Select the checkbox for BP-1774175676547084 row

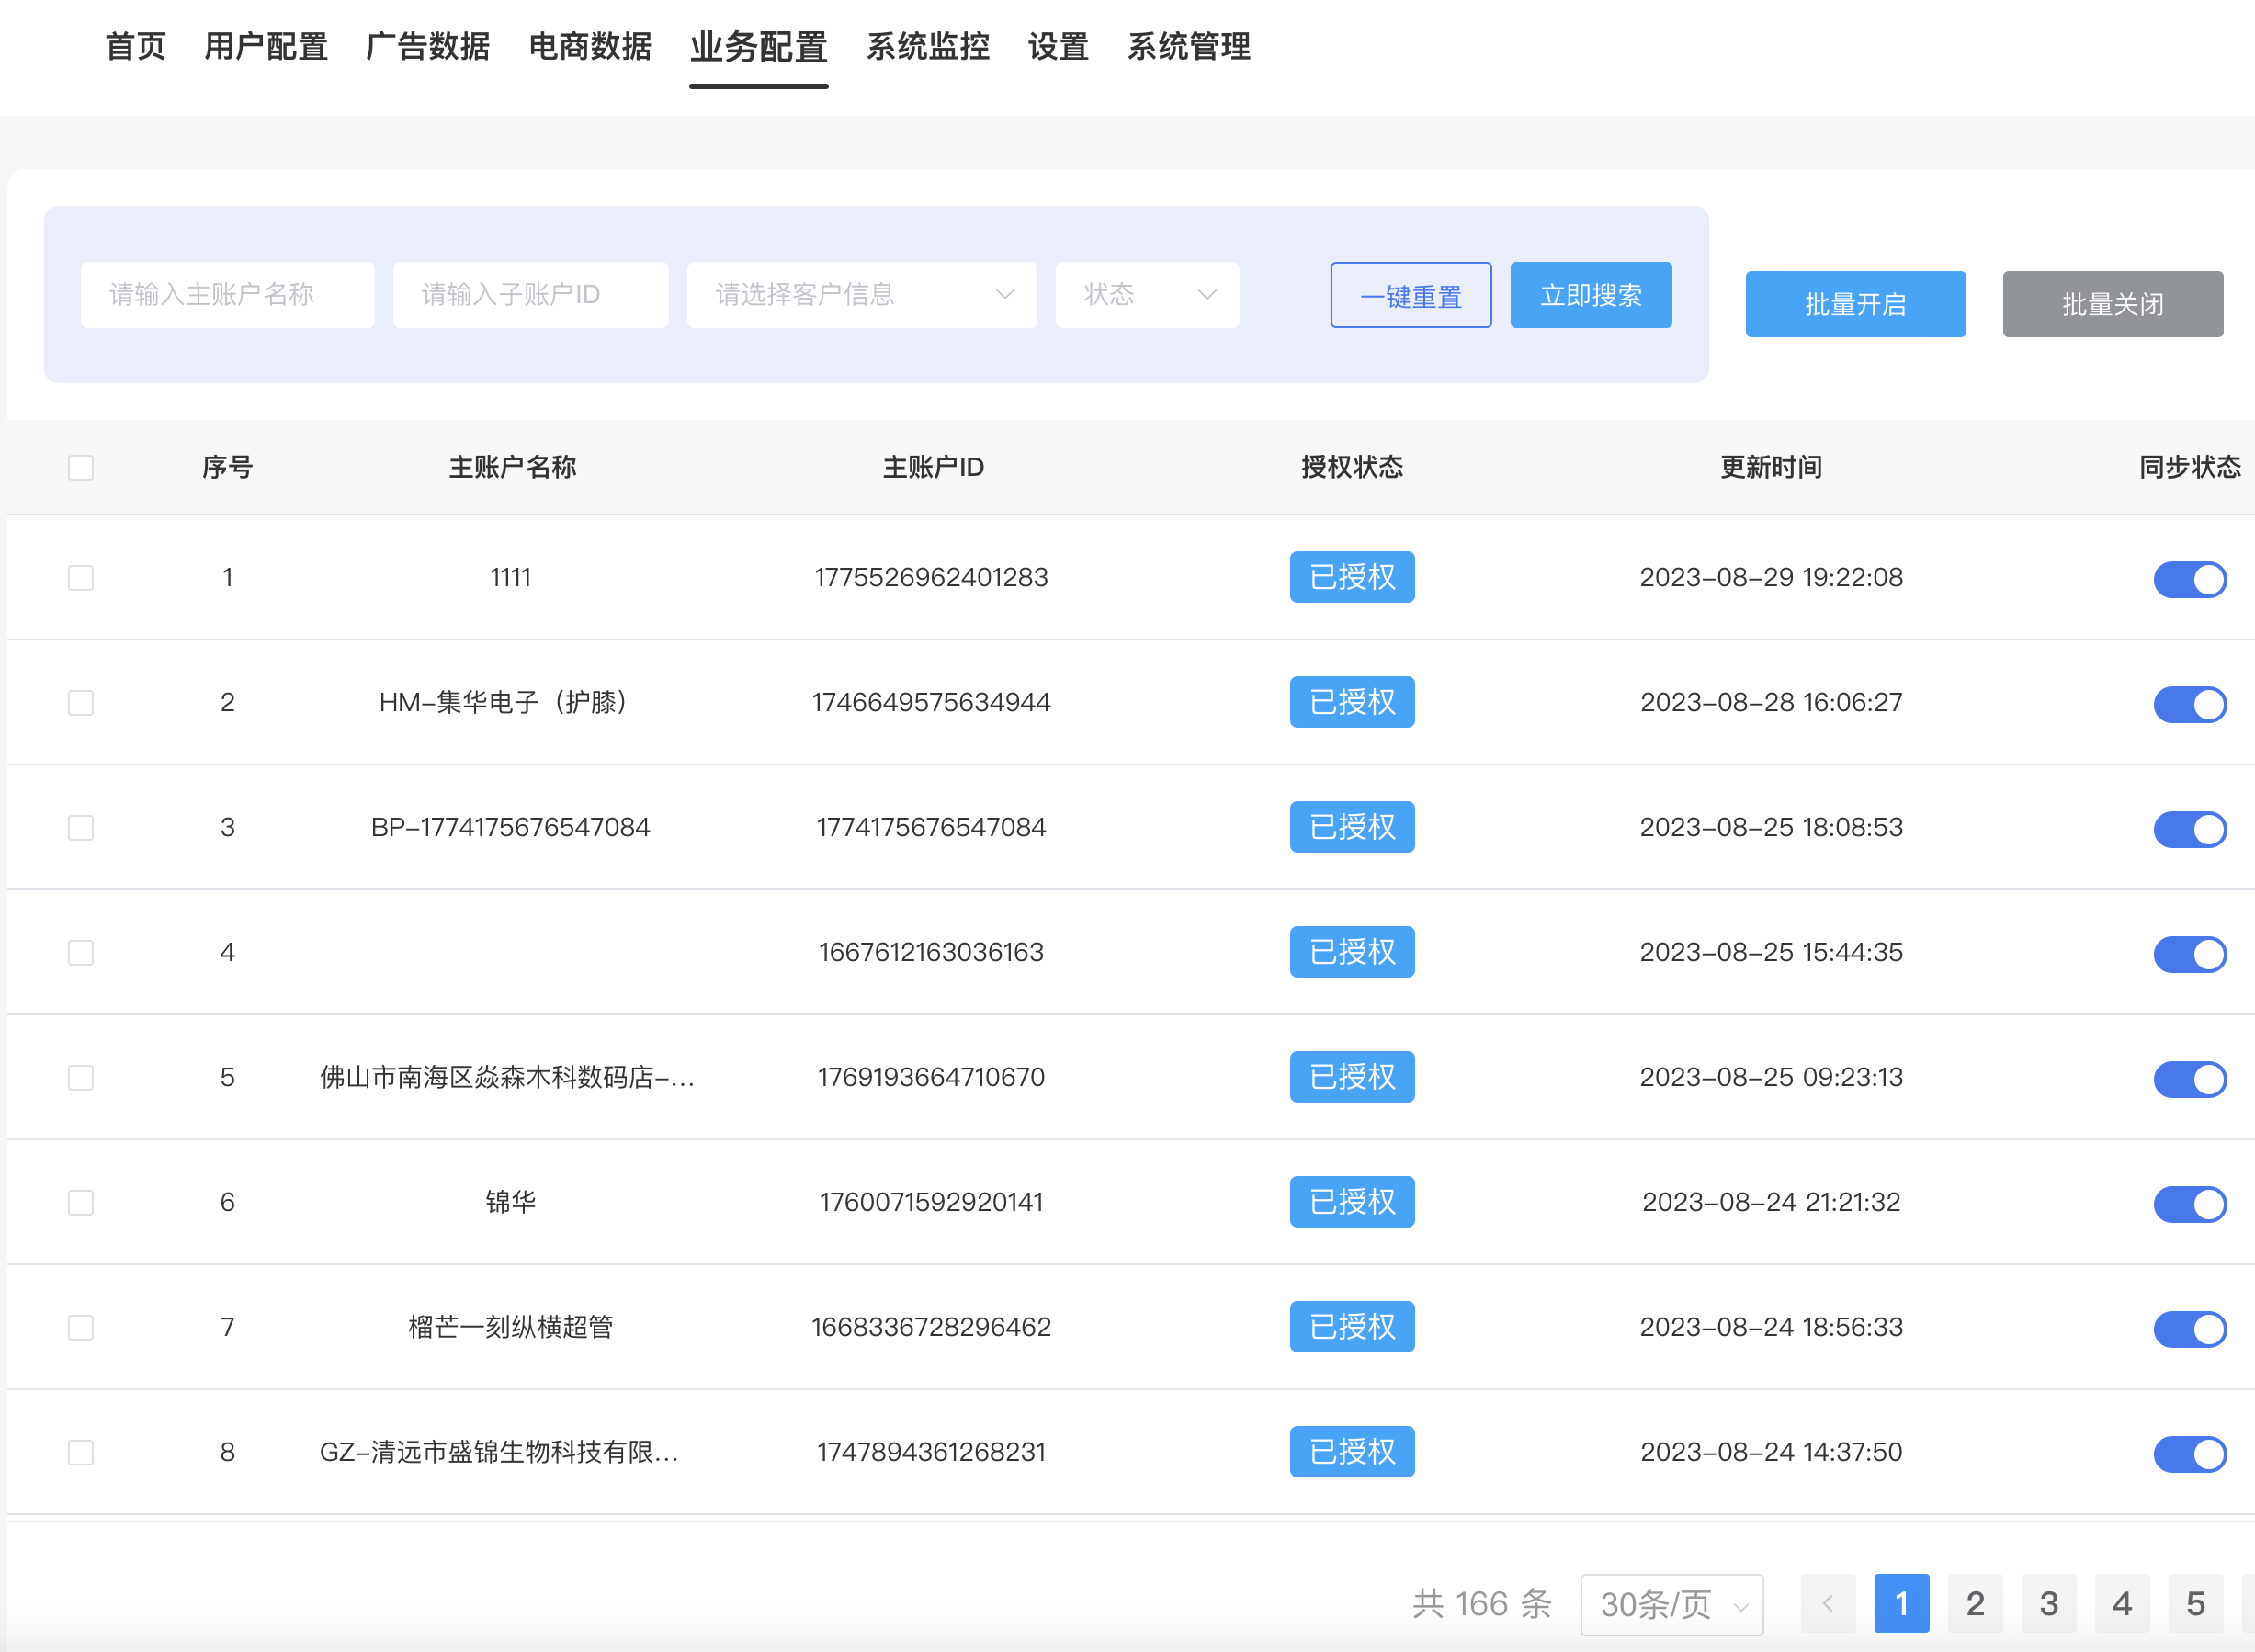pyautogui.click(x=81, y=827)
